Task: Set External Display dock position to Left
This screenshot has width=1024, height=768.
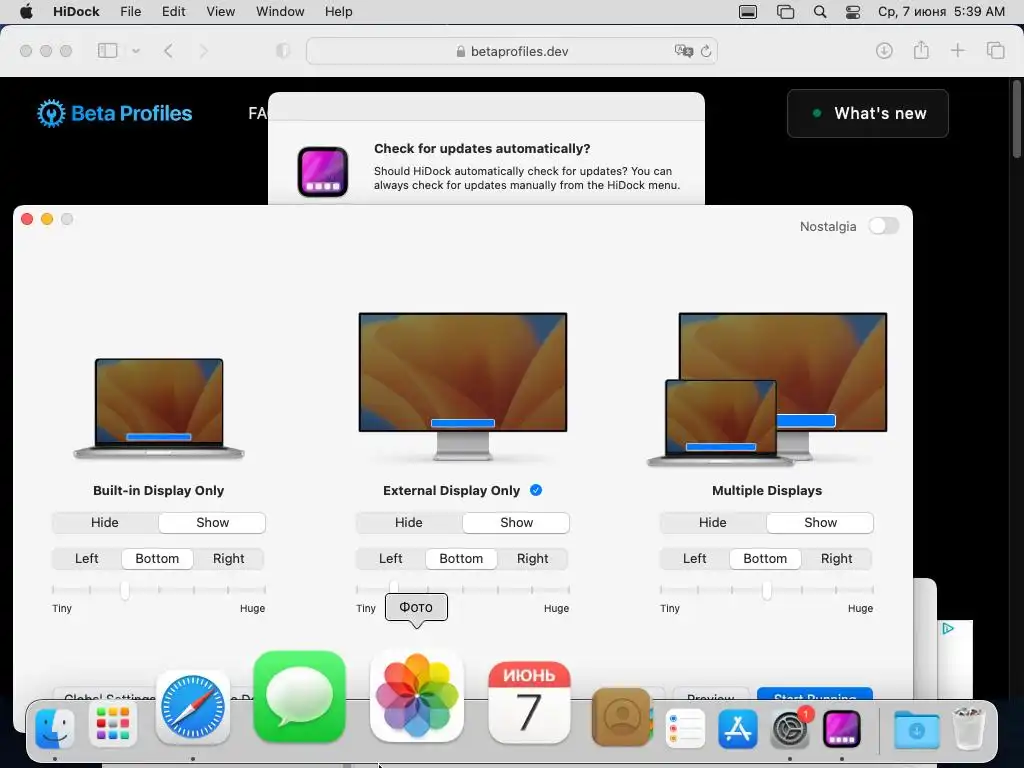Action: [x=391, y=558]
